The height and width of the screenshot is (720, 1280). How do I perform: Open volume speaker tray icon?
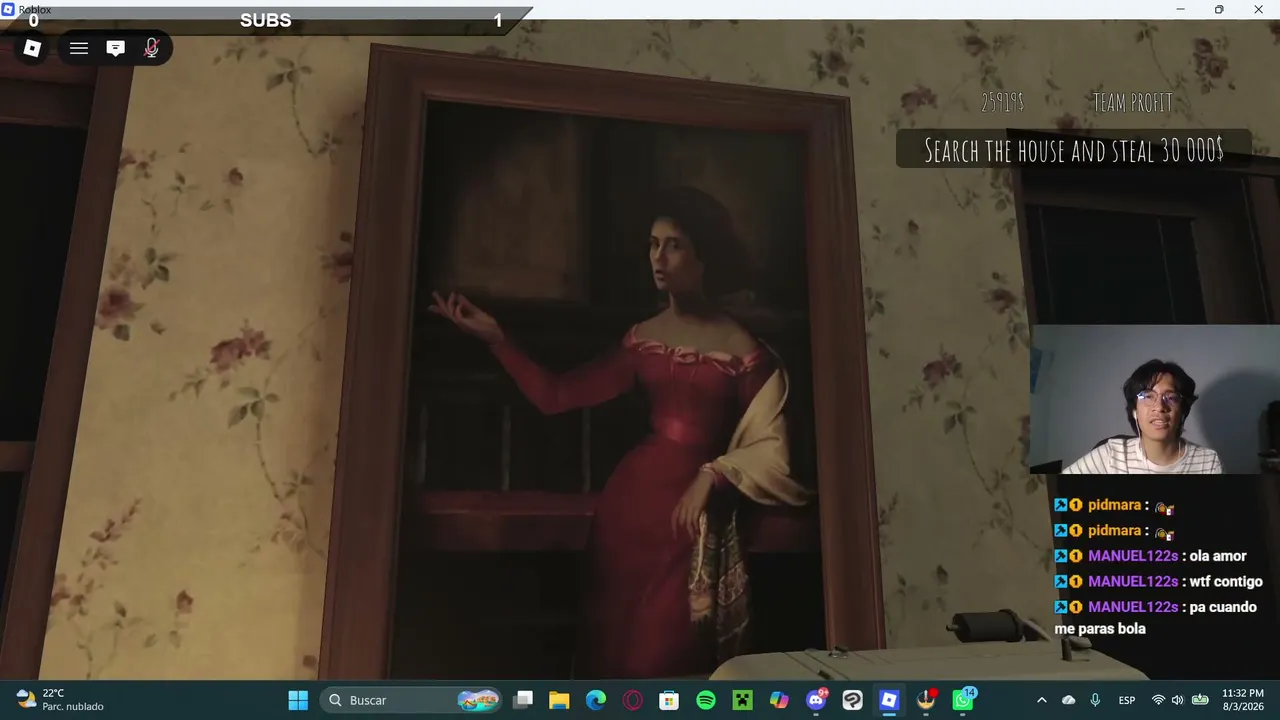pos(1177,700)
